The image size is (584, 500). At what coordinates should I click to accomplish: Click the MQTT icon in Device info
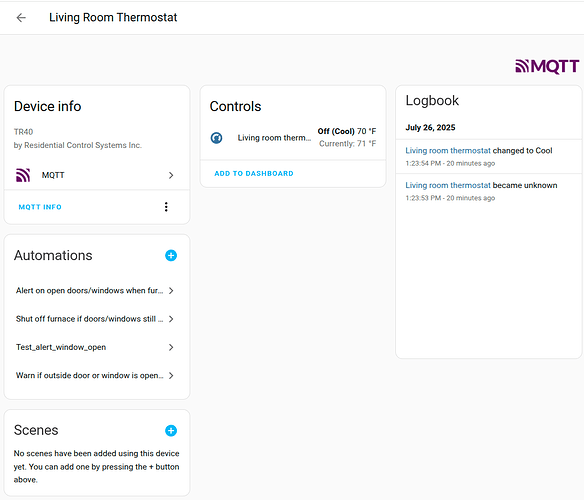[x=23, y=175]
